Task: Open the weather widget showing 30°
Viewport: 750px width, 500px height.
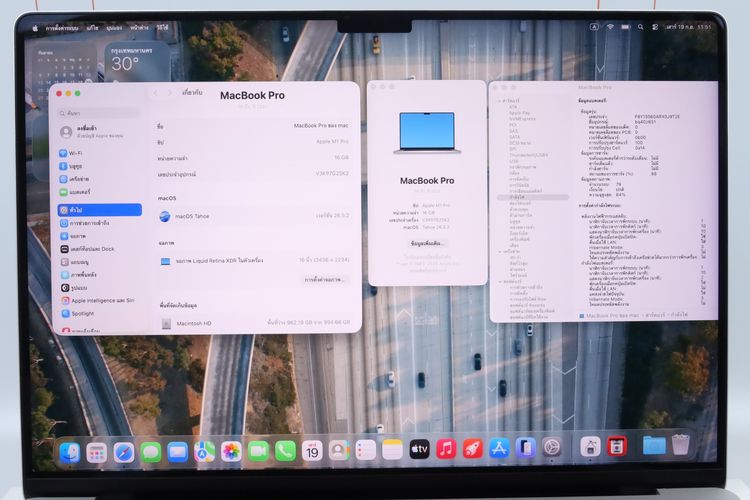Action: click(137, 61)
